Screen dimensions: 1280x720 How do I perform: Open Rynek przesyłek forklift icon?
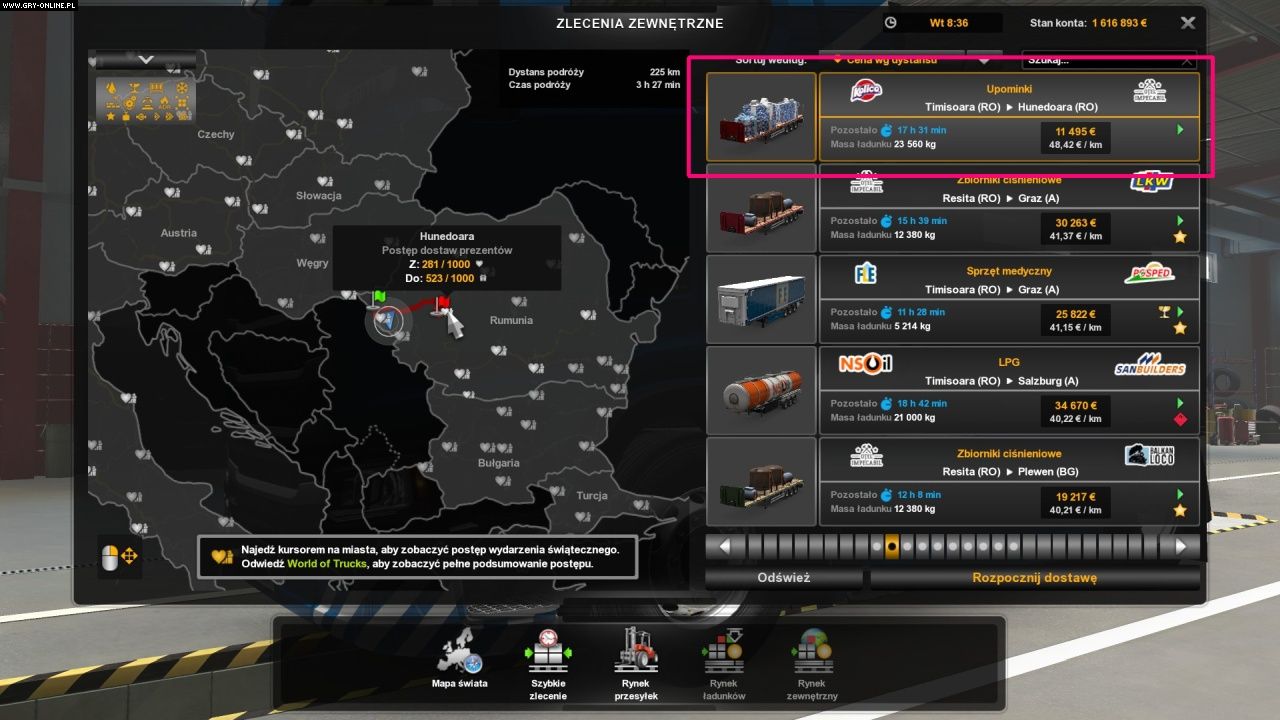pos(637,655)
